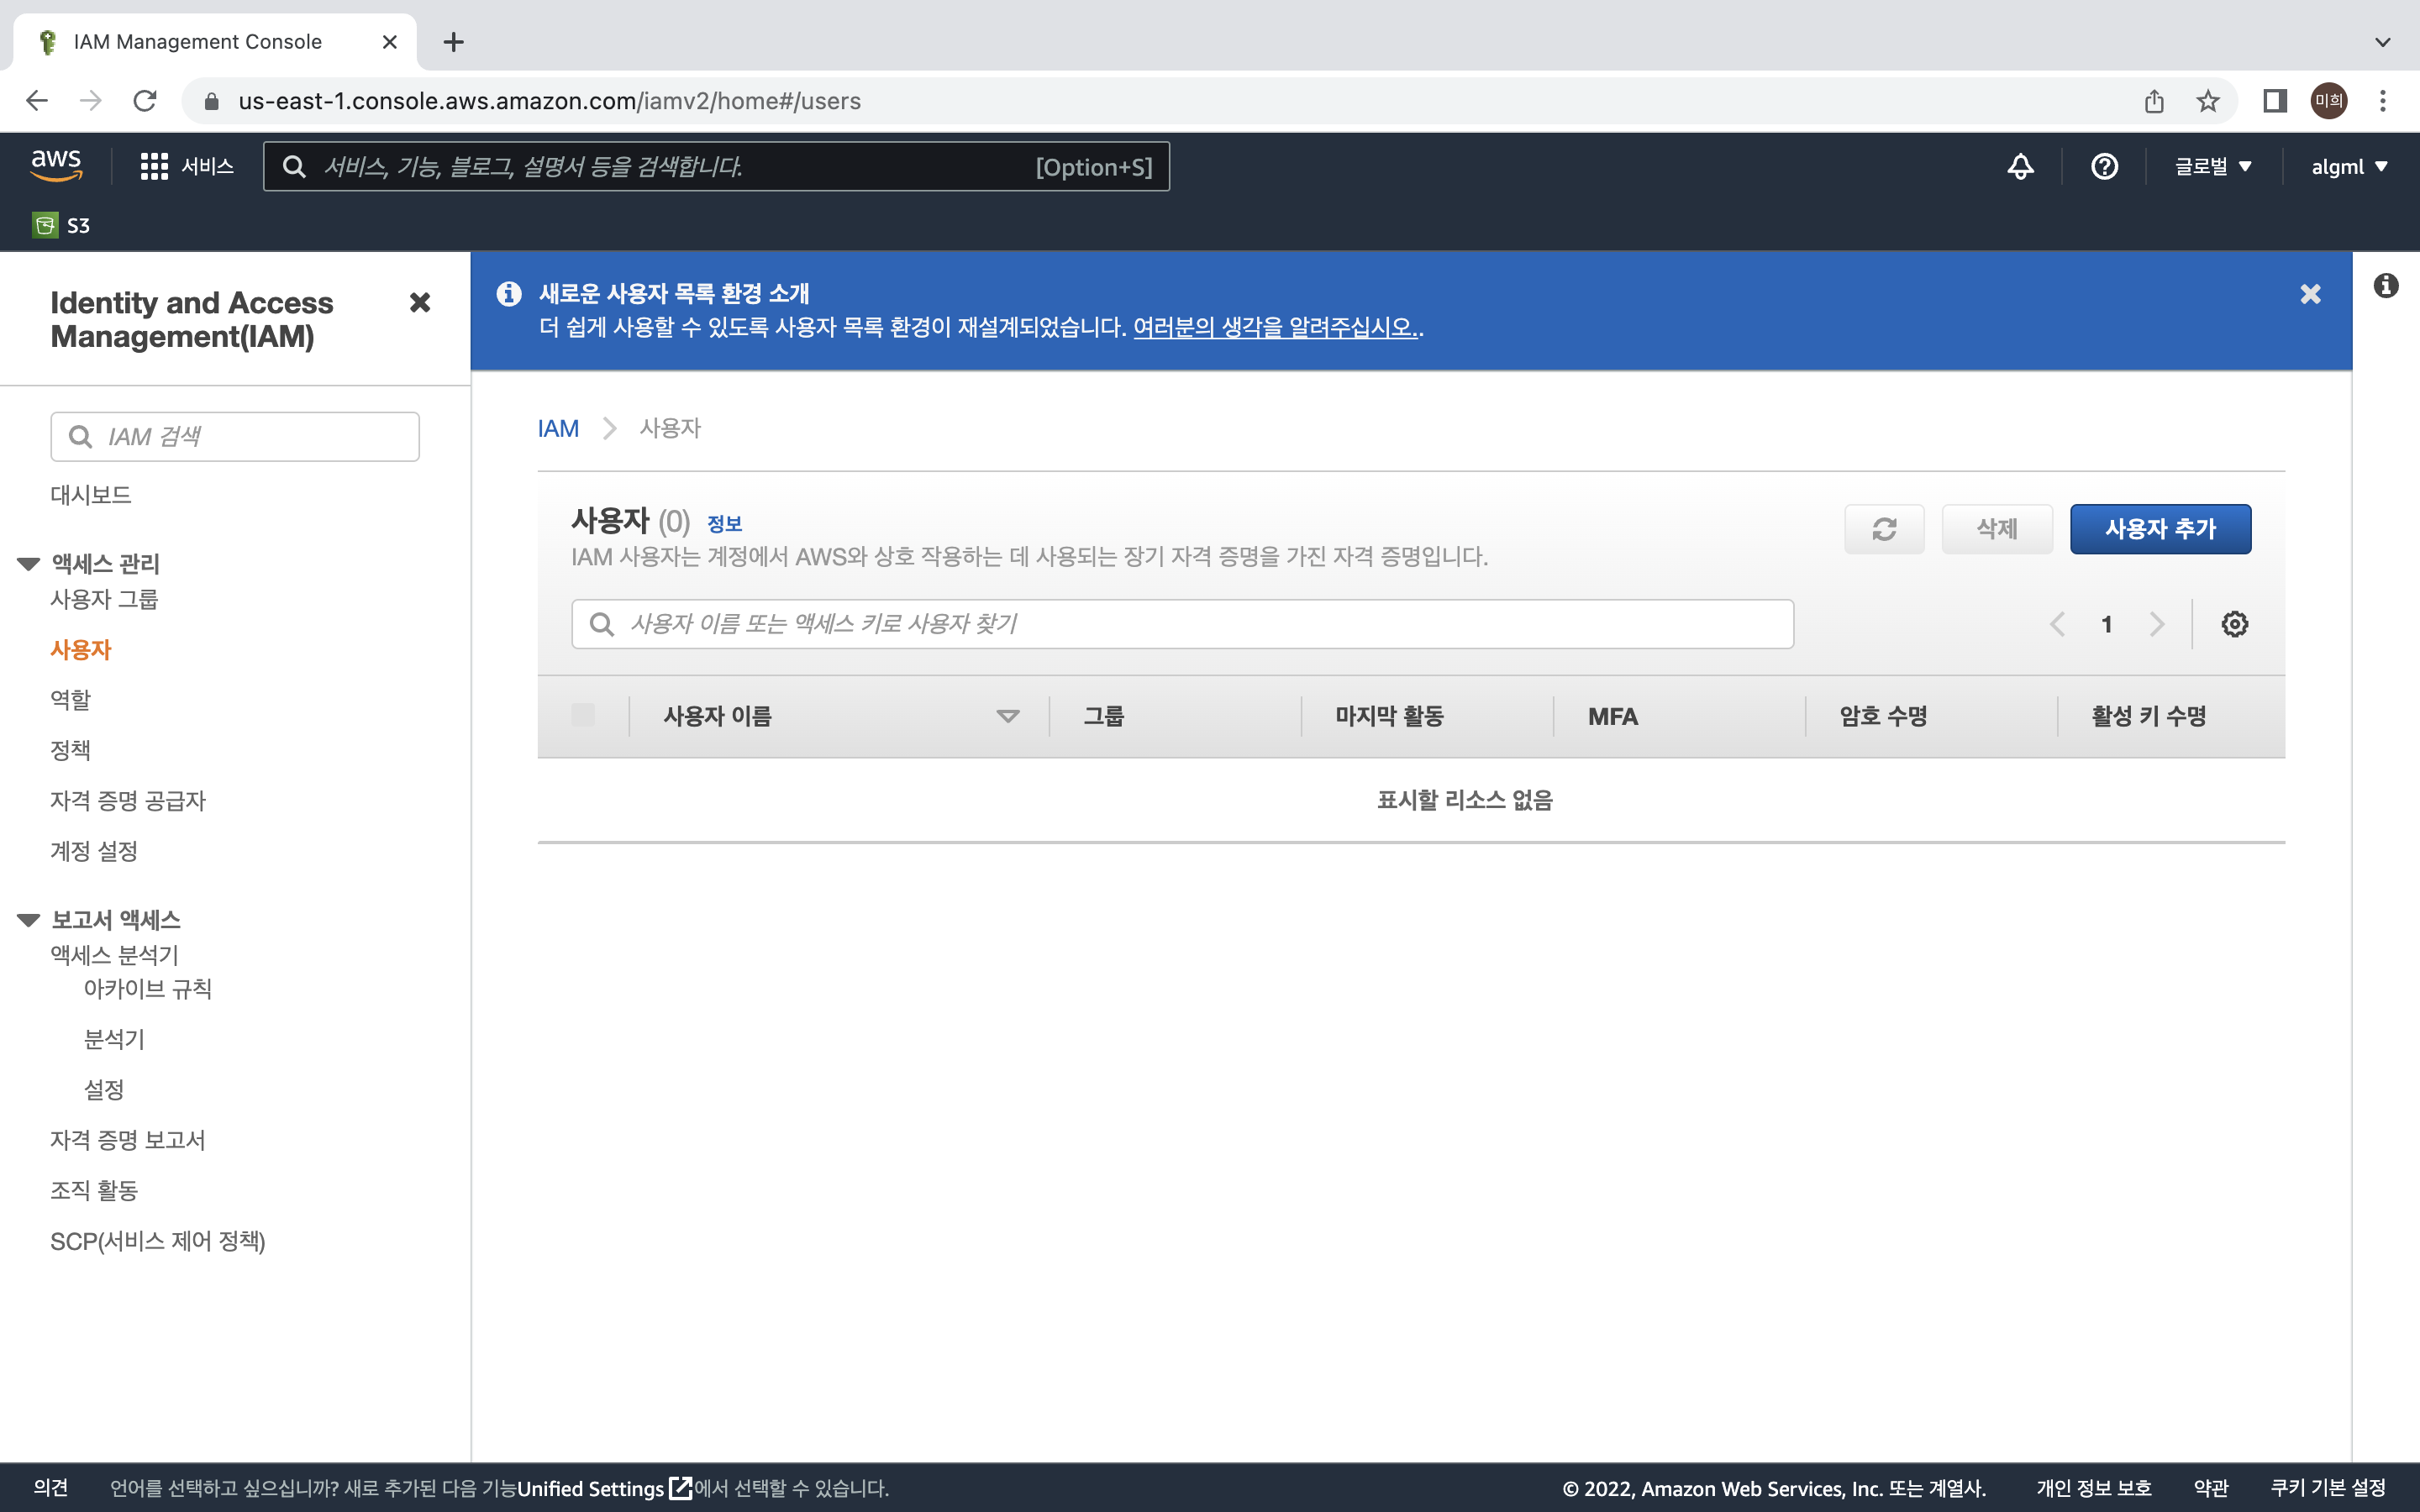Go to previous page of users table

[x=2057, y=624]
